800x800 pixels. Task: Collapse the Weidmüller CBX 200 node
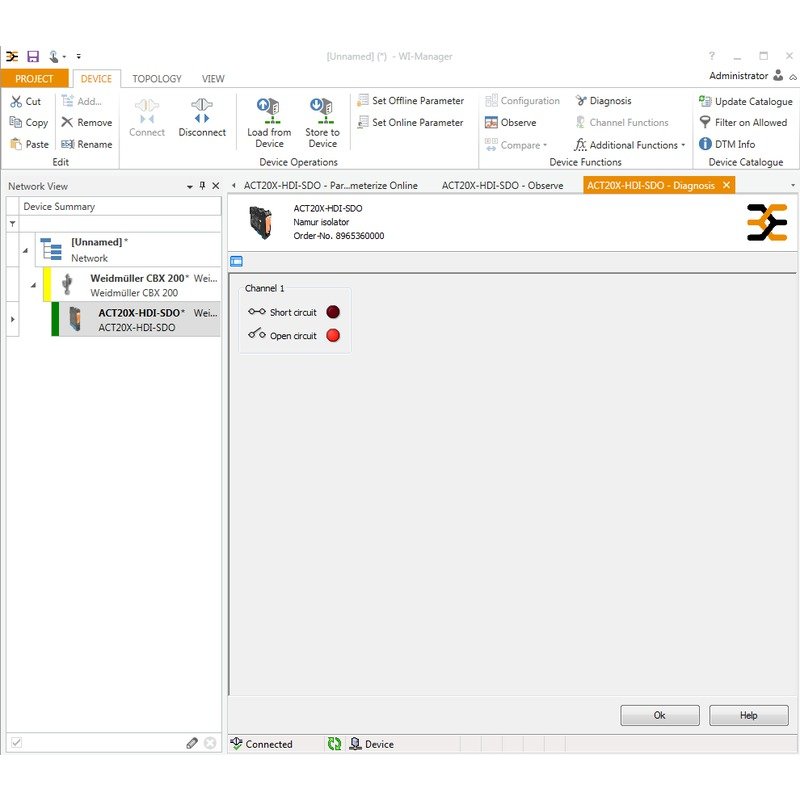click(x=33, y=285)
